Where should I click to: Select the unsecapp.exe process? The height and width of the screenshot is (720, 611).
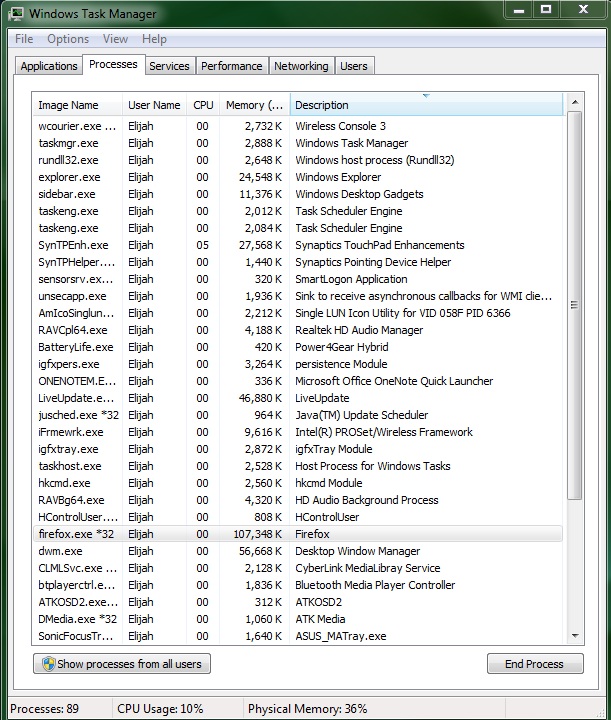coord(297,296)
